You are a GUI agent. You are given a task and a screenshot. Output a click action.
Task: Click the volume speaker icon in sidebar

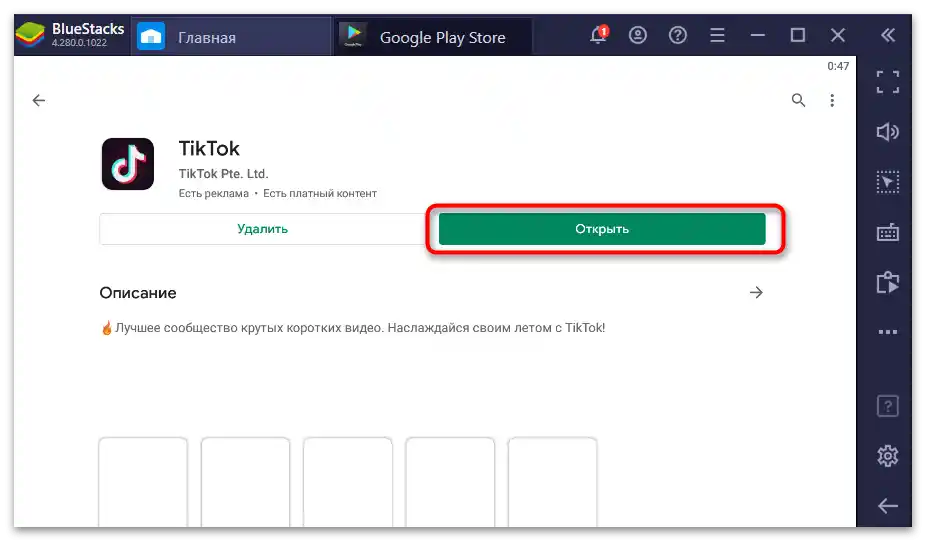click(888, 132)
